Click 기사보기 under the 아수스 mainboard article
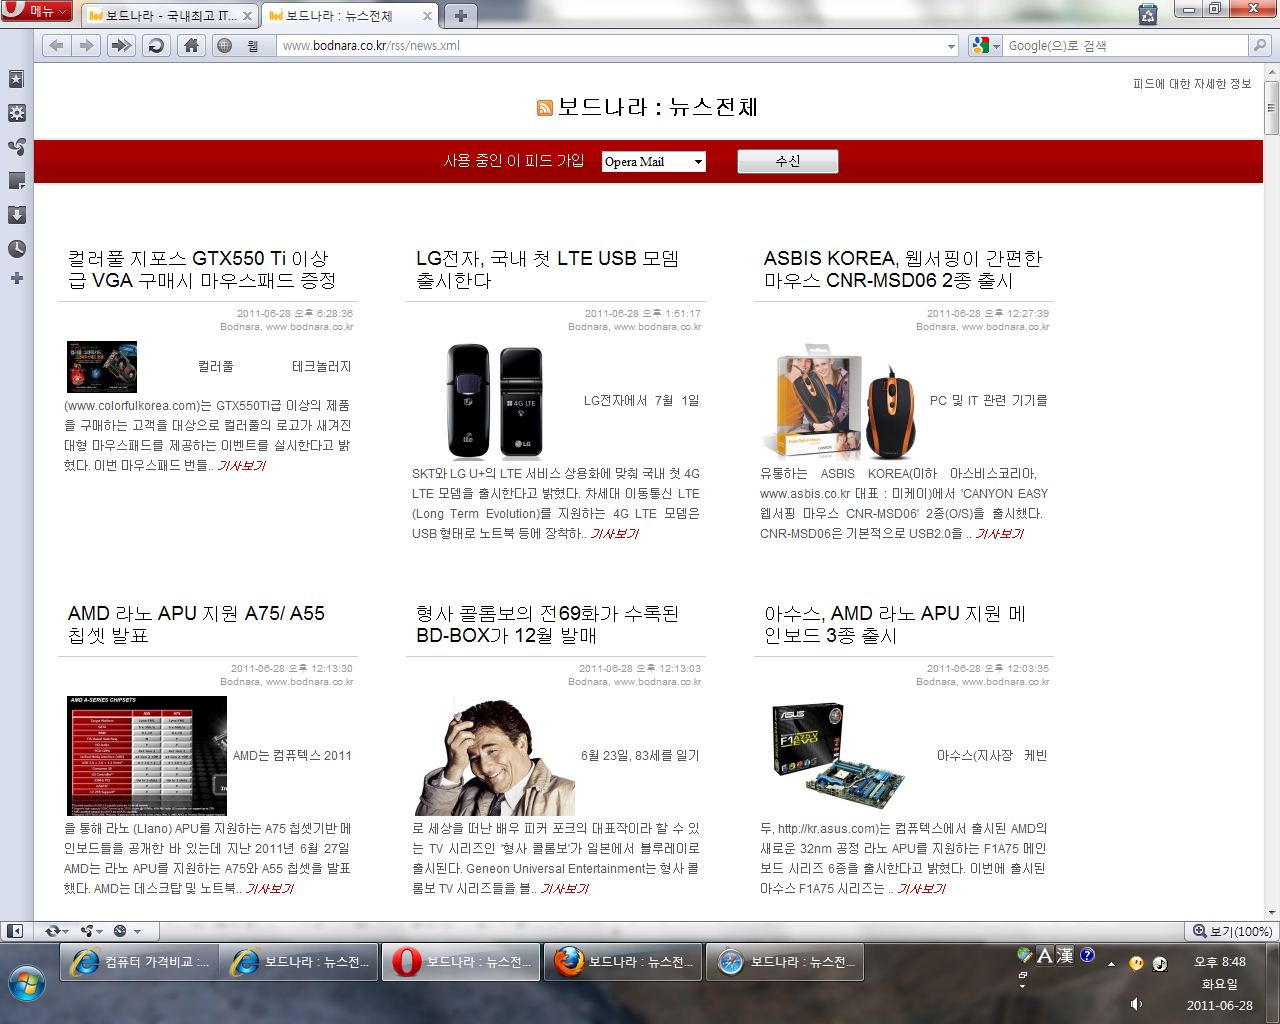 pos(921,889)
